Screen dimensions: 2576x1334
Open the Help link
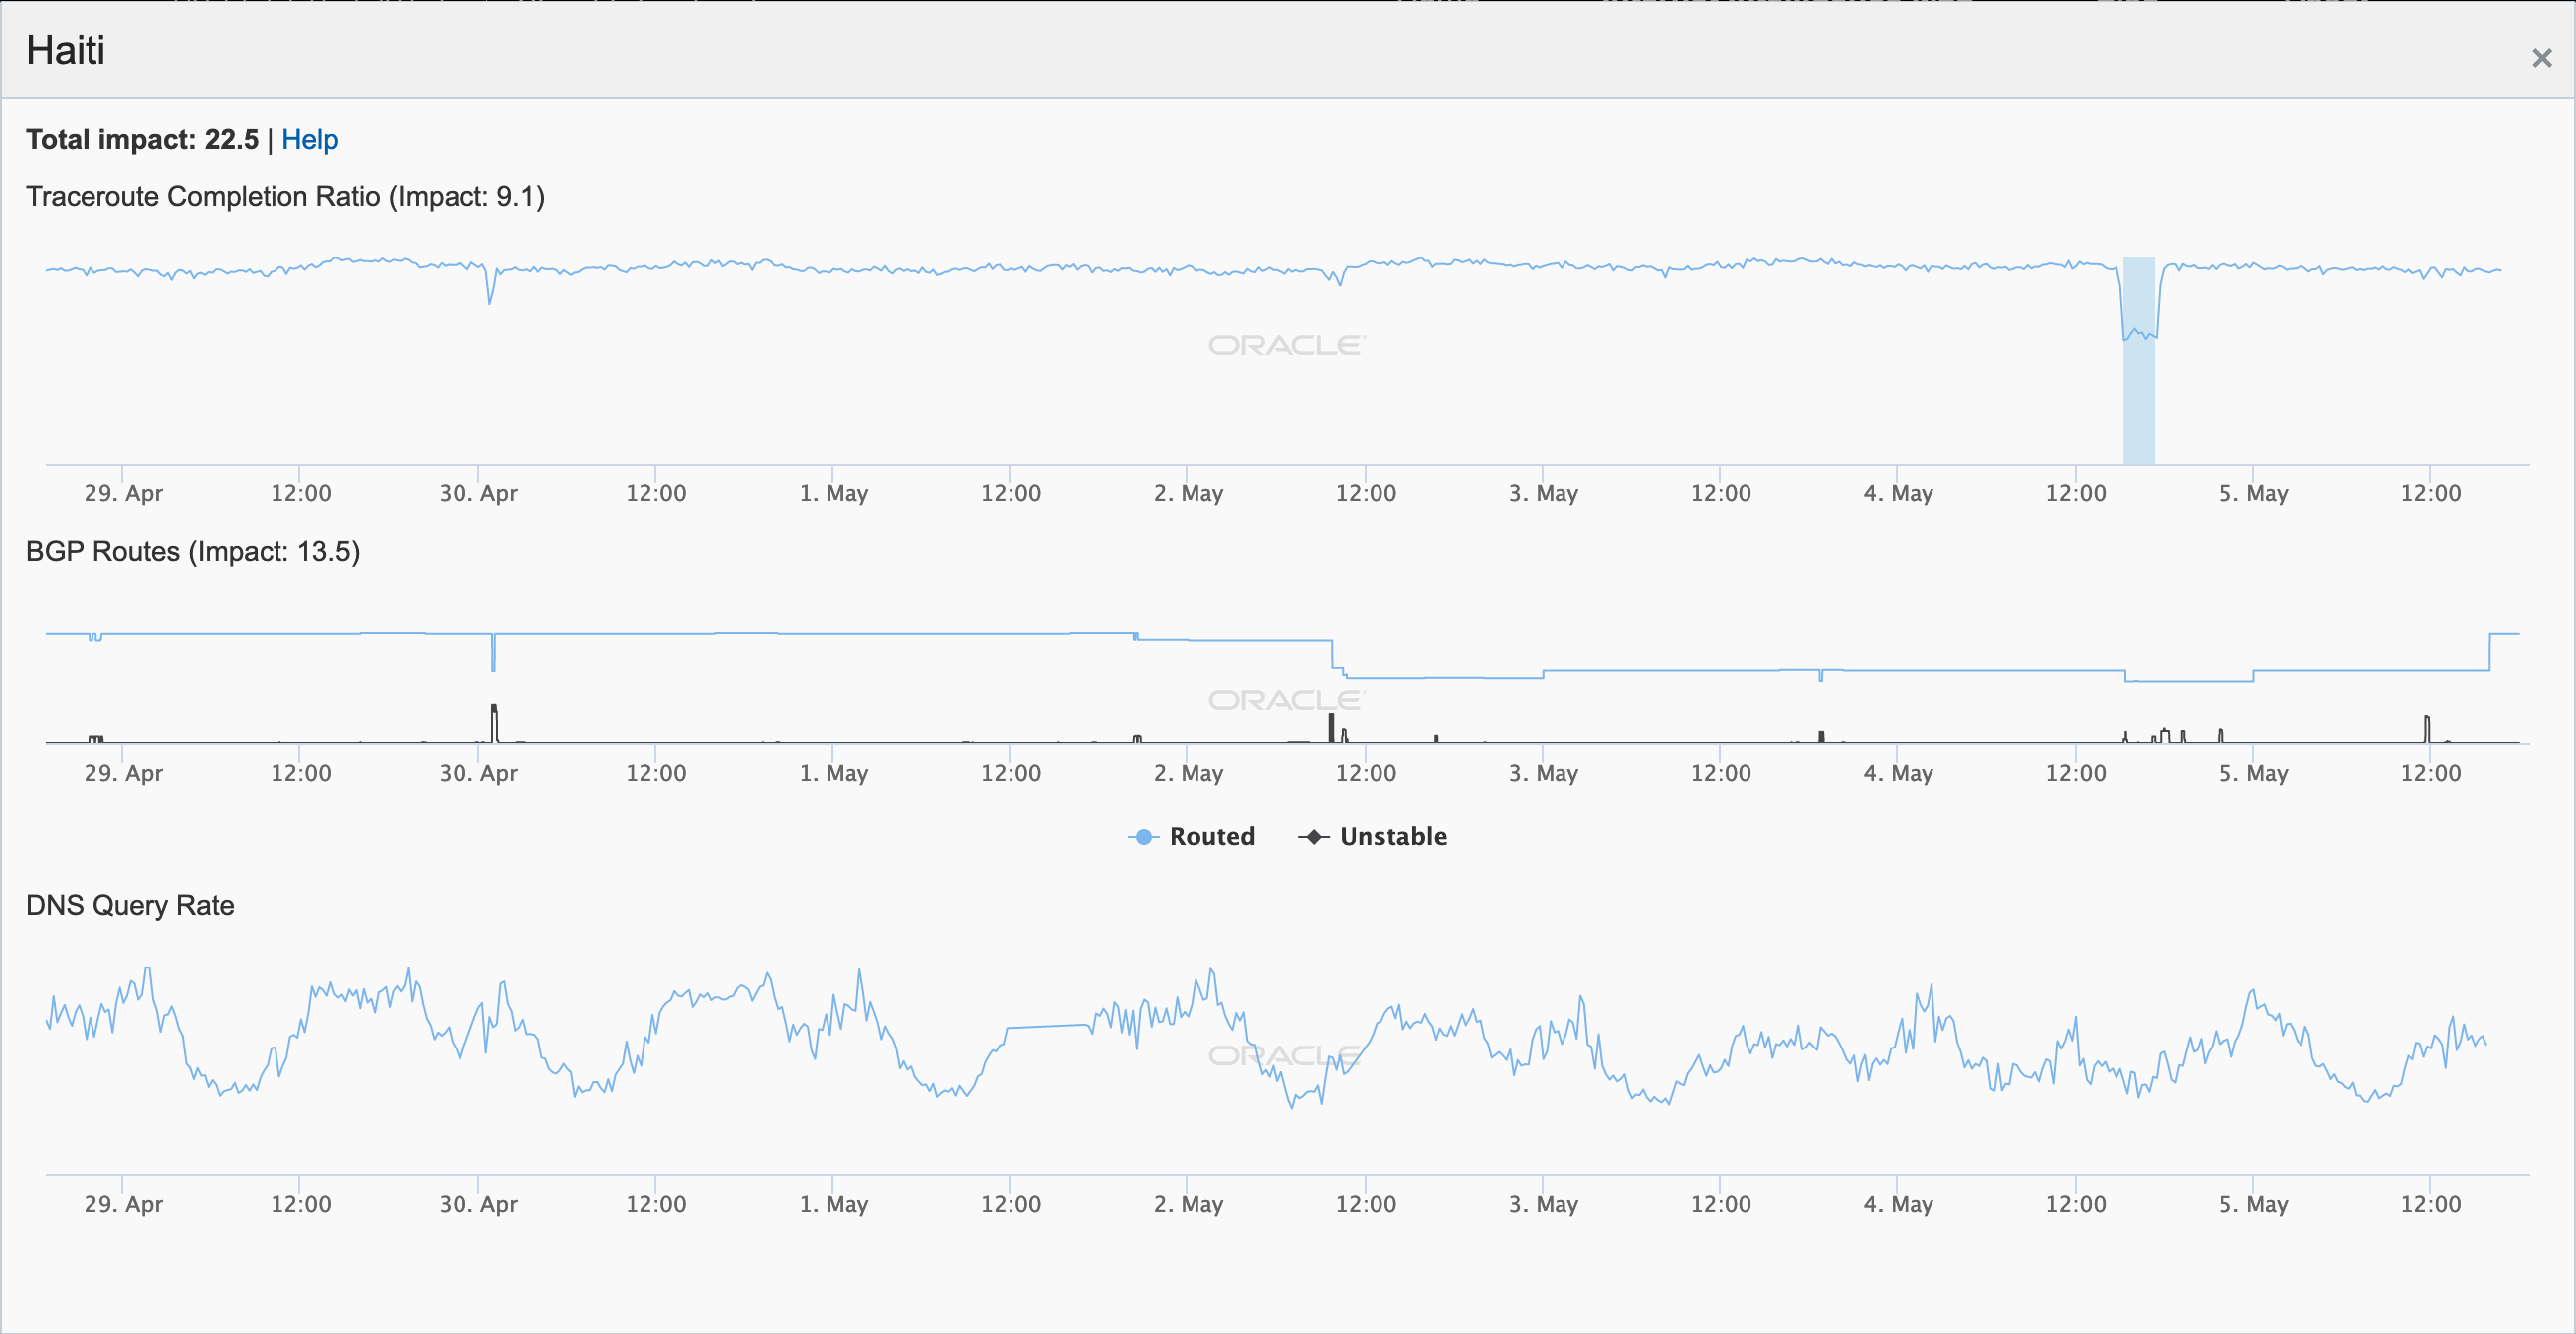[309, 140]
